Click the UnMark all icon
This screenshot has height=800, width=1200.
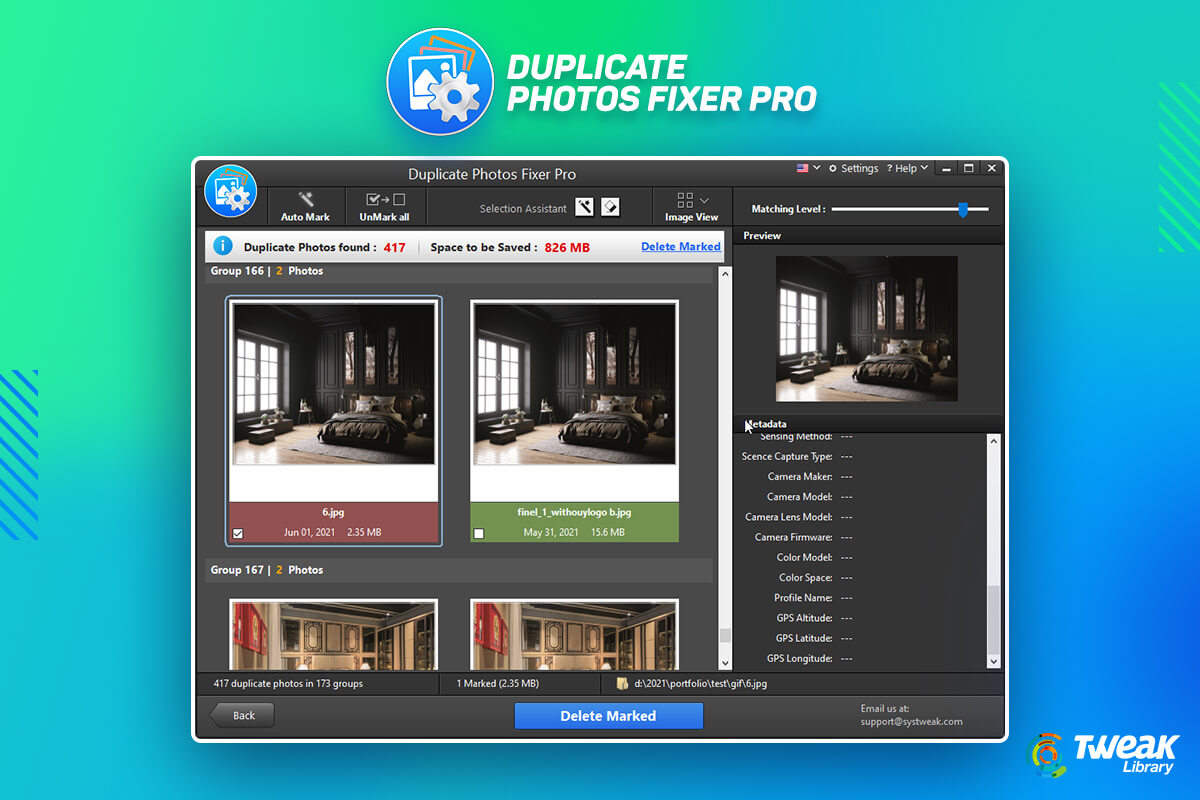point(385,200)
